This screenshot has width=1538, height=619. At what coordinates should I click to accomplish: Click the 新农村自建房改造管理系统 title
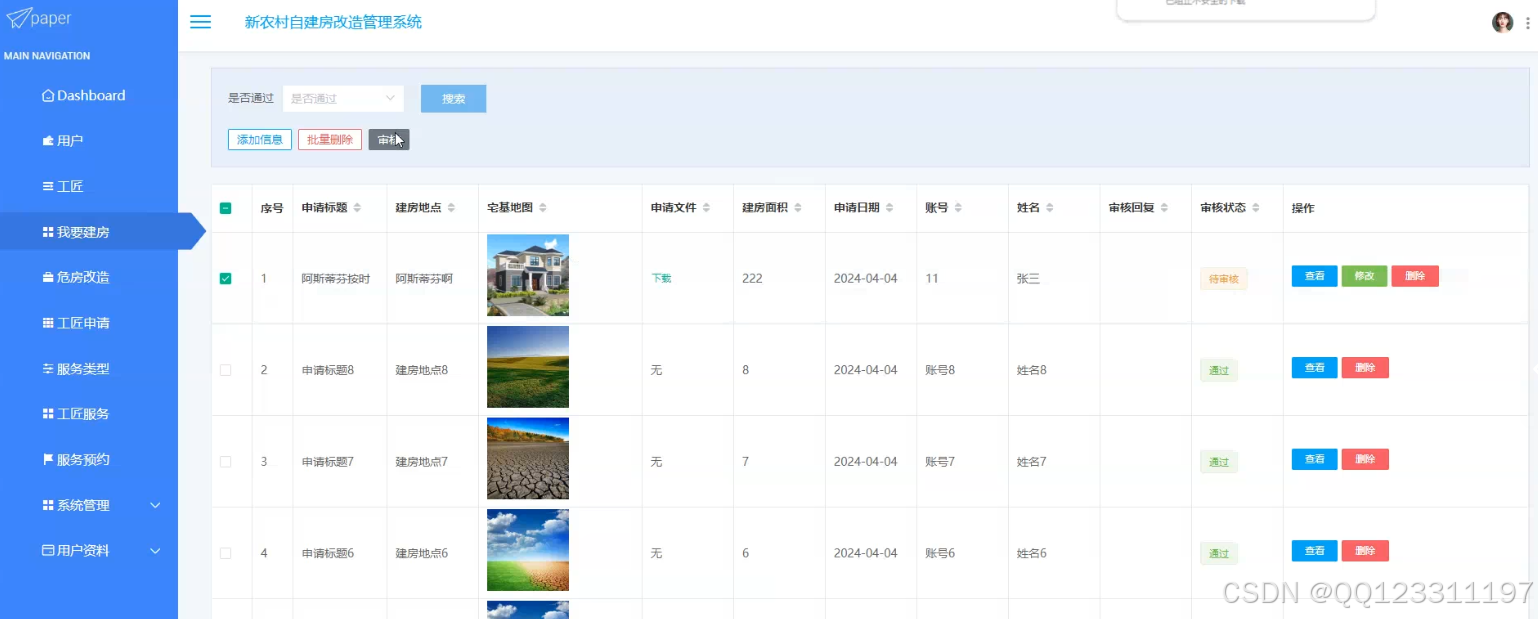tap(333, 22)
